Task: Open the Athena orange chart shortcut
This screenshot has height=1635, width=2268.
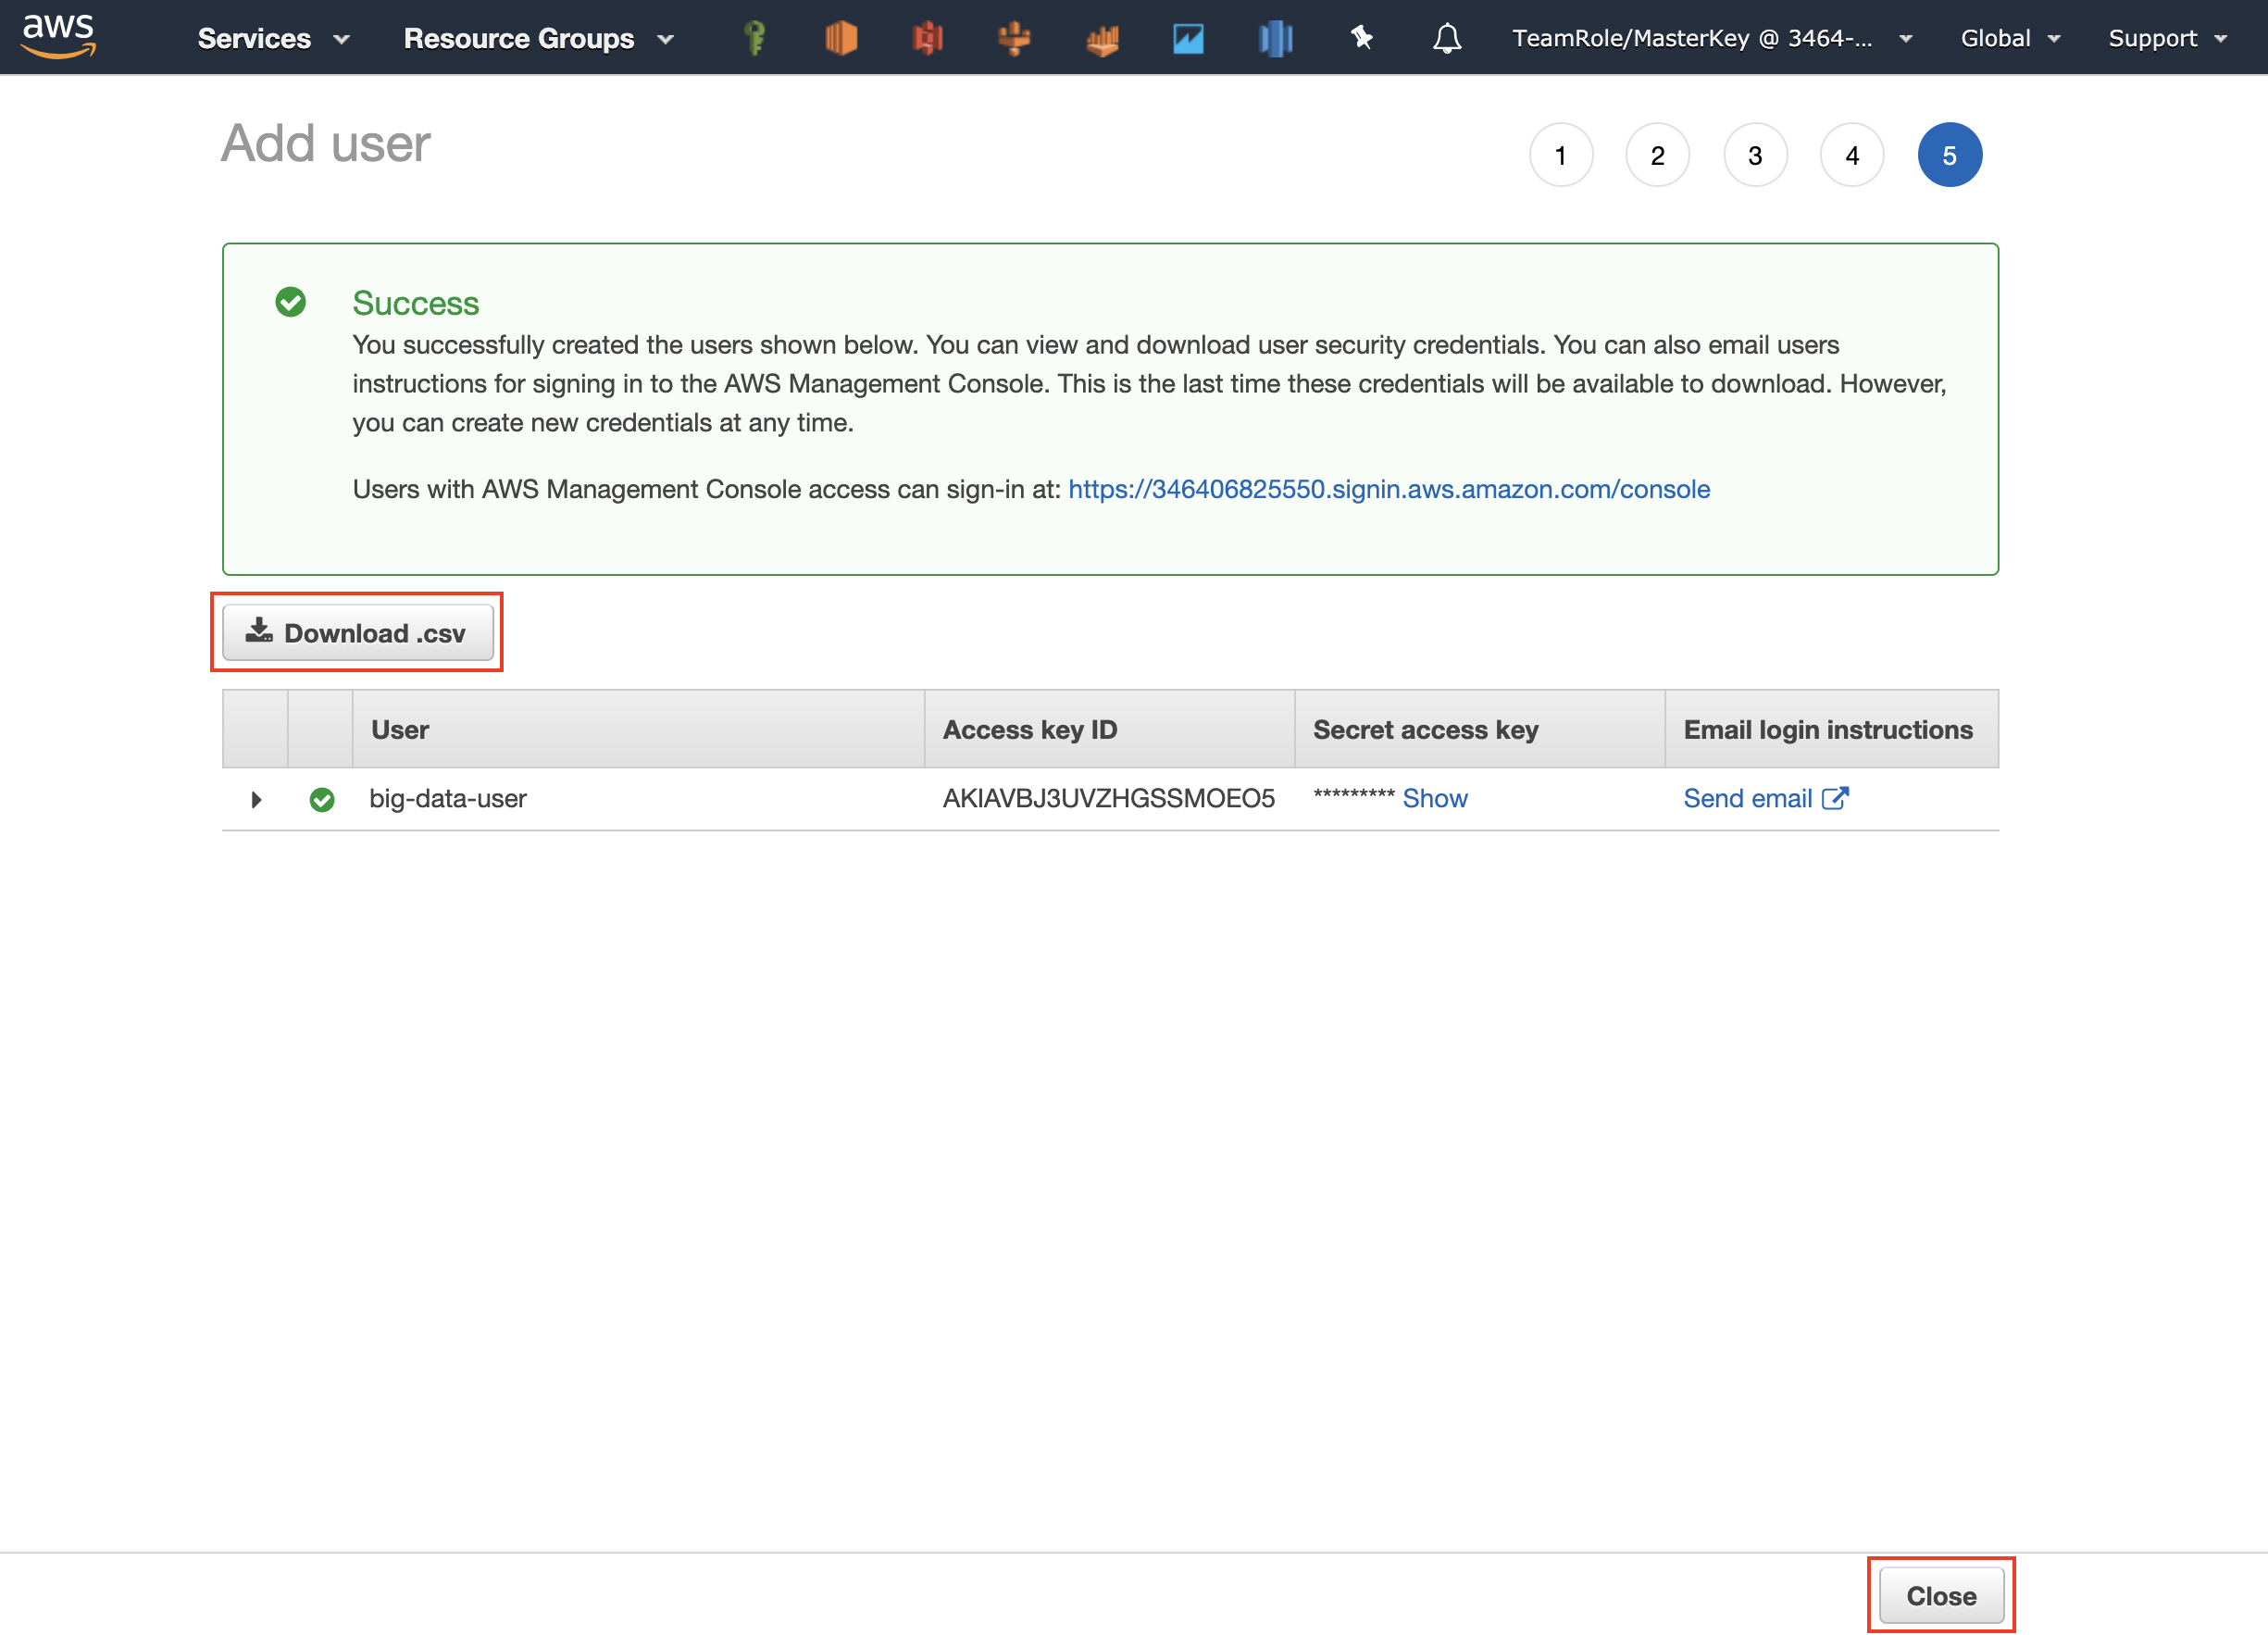Action: pyautogui.click(x=1101, y=38)
